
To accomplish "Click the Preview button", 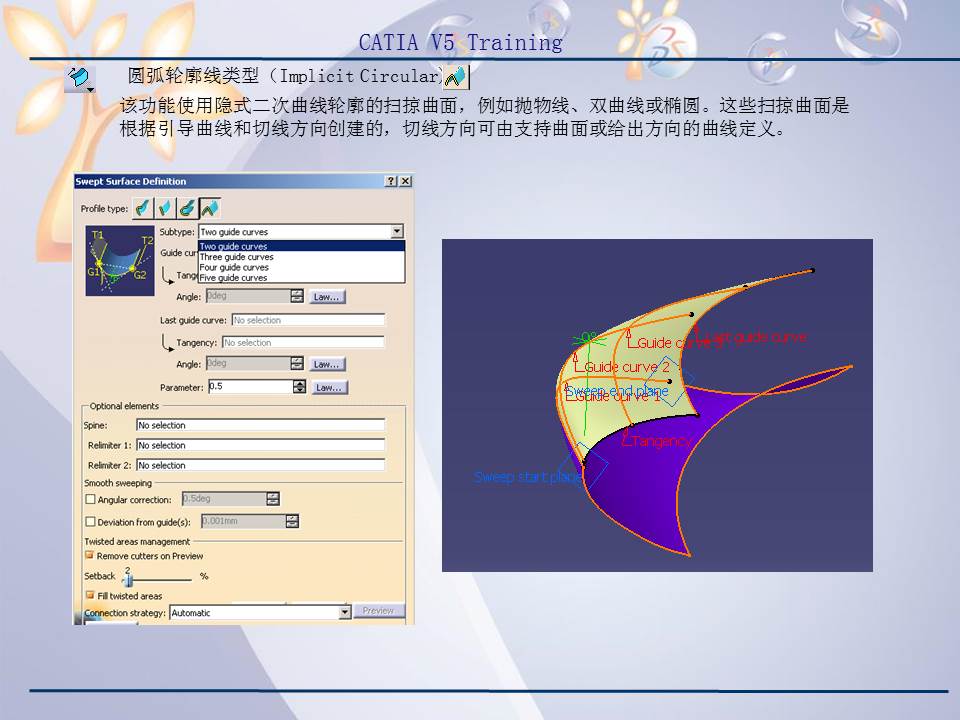I will (x=378, y=609).
